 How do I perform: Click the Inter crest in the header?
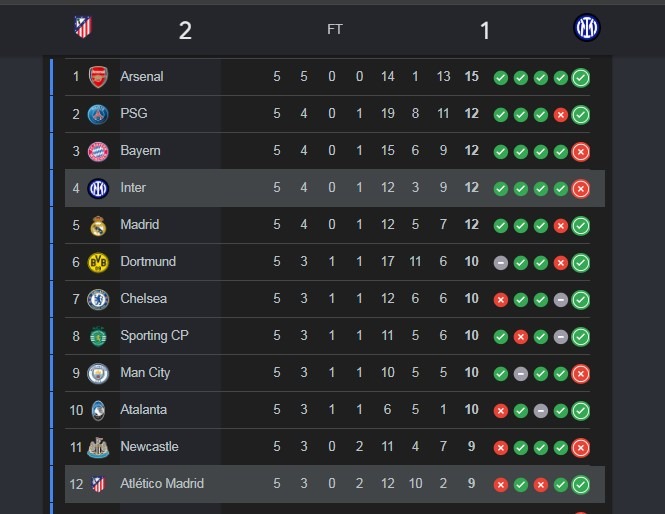tap(586, 28)
